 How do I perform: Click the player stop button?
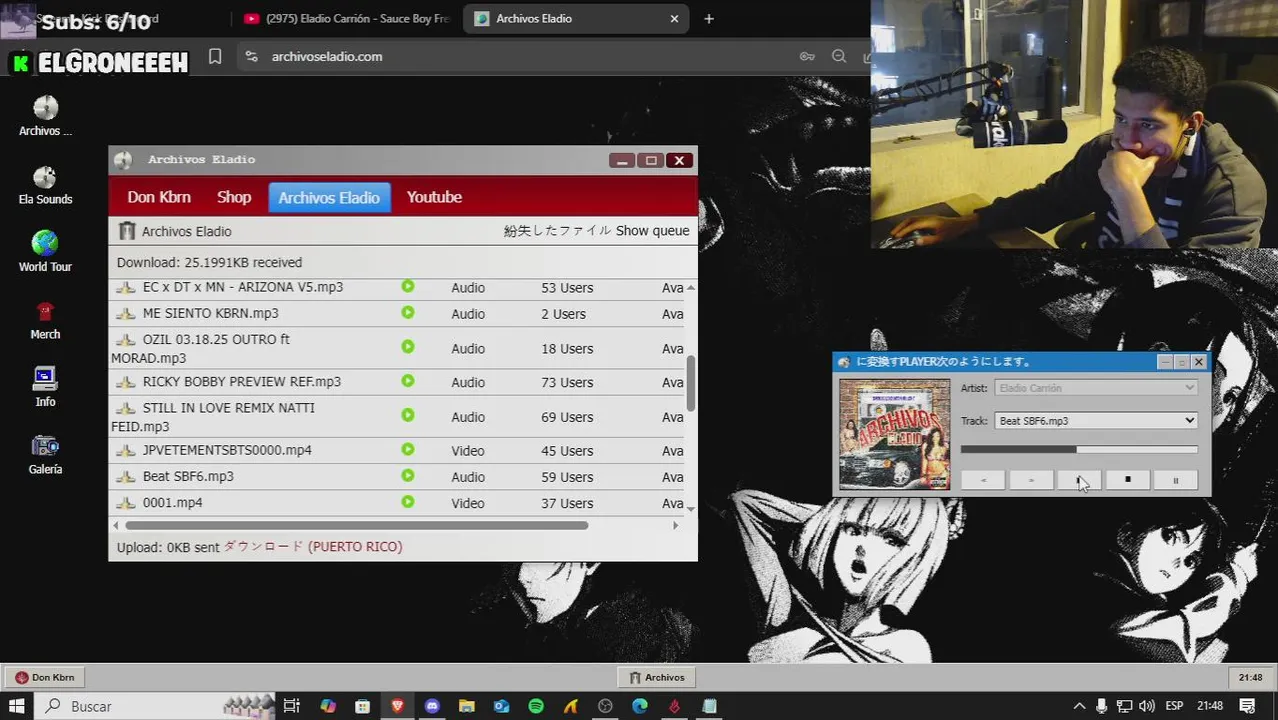(1127, 480)
